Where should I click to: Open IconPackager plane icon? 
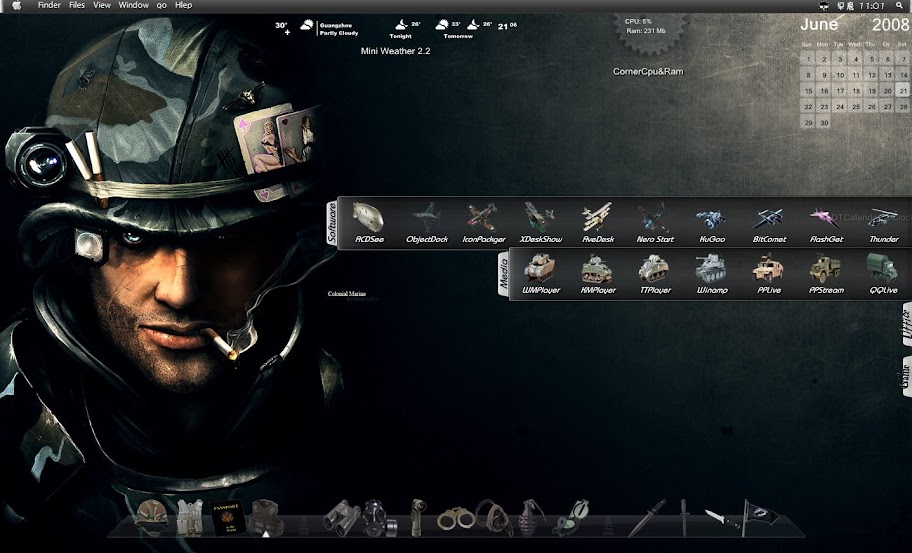(x=483, y=223)
